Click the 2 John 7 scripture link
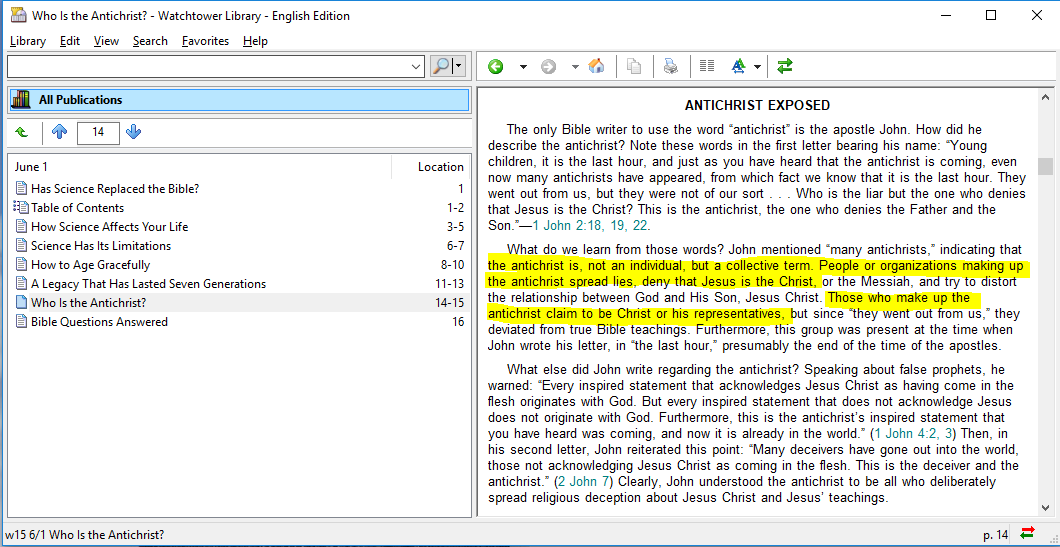Image resolution: width=1060 pixels, height=547 pixels. pyautogui.click(x=584, y=482)
